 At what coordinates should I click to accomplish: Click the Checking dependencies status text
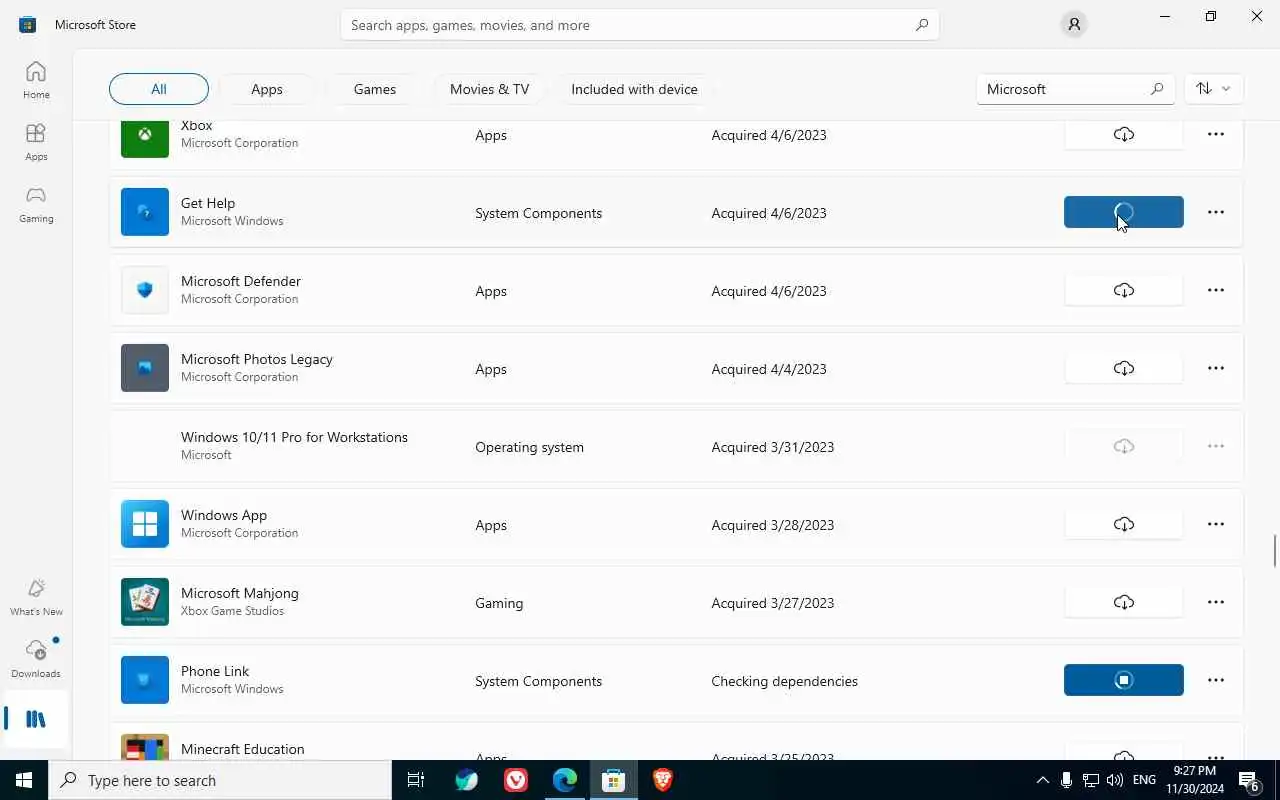[x=784, y=681]
